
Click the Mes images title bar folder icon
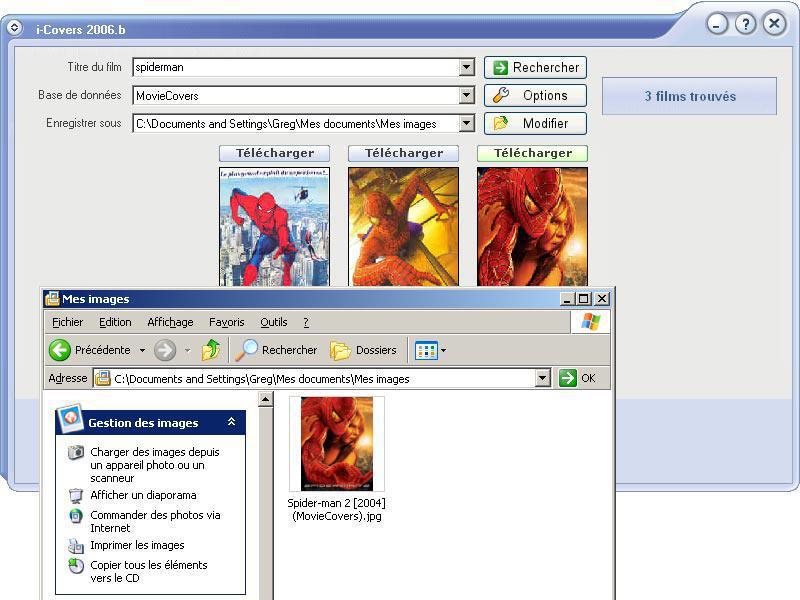pos(52,298)
